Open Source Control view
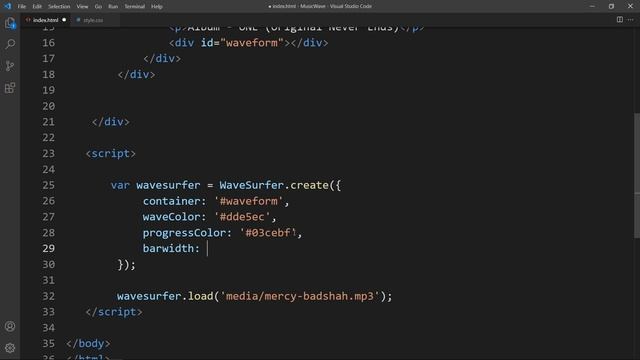Viewport: 640px width, 360px height. [x=10, y=66]
